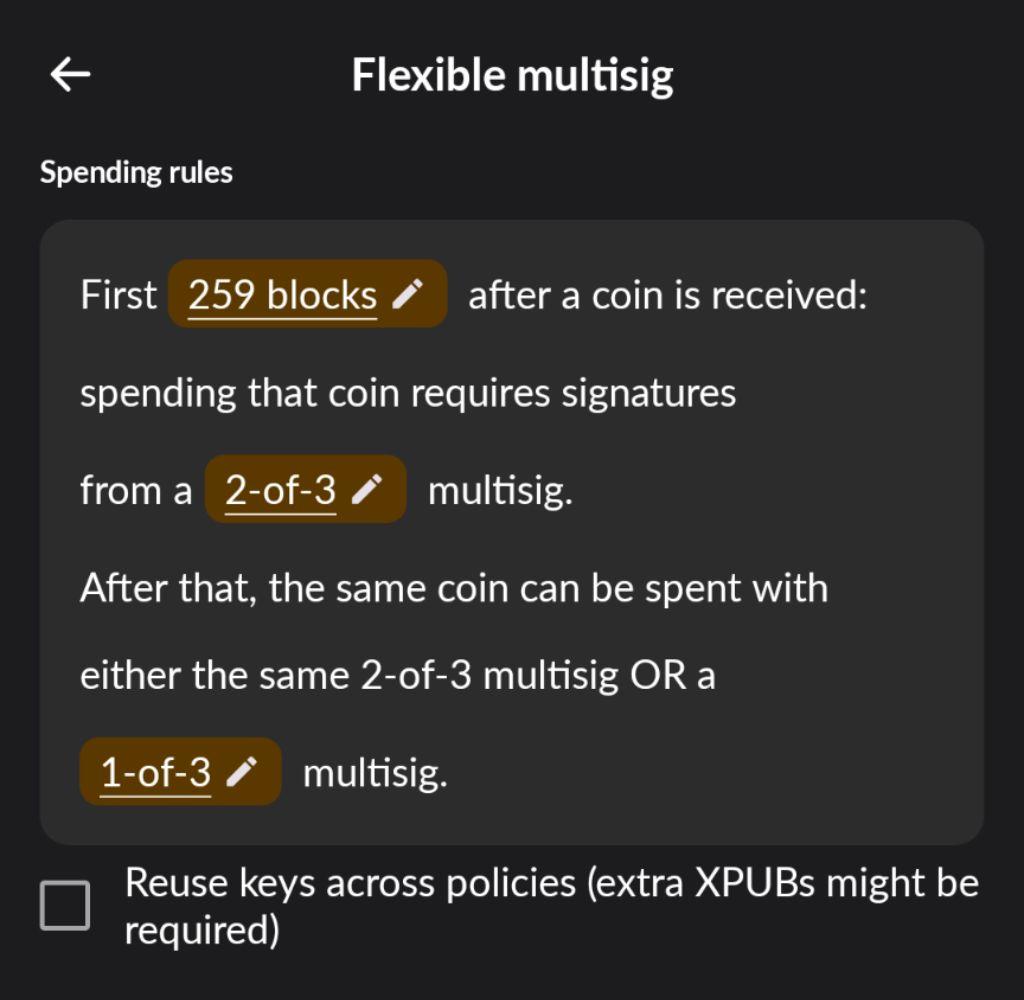This screenshot has height=1000, width=1024.
Task: Enable the Reuse keys across policies checkbox
Action: pyautogui.click(x=65, y=906)
